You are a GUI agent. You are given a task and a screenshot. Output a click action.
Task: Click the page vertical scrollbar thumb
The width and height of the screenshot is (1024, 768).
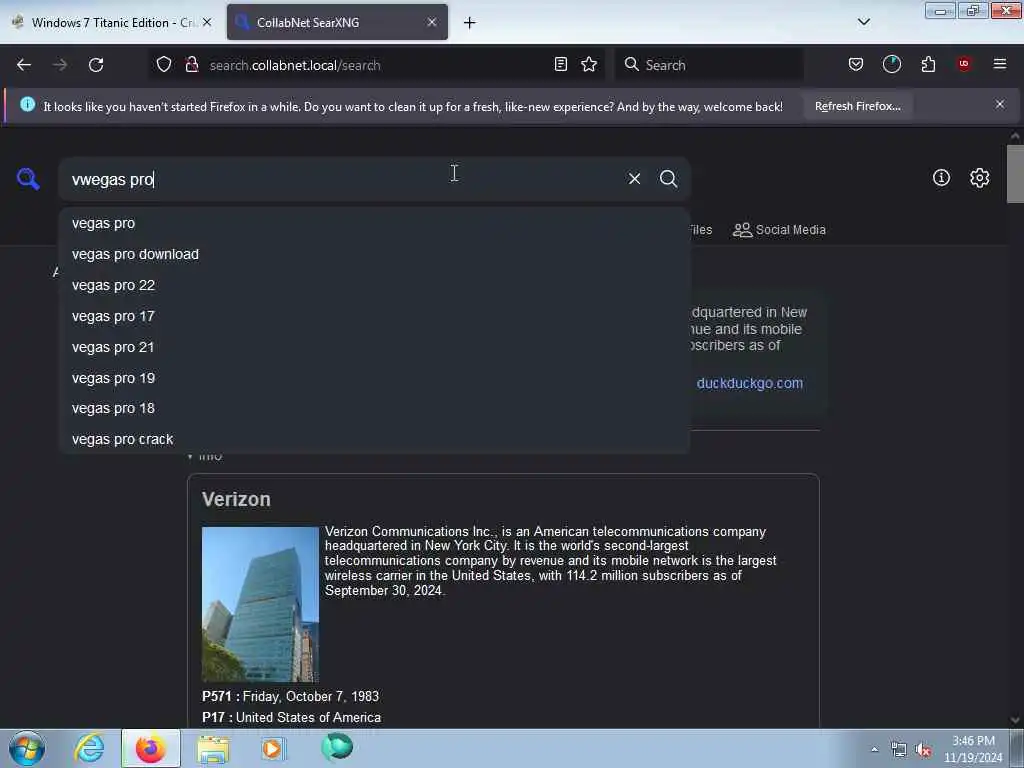click(1015, 174)
